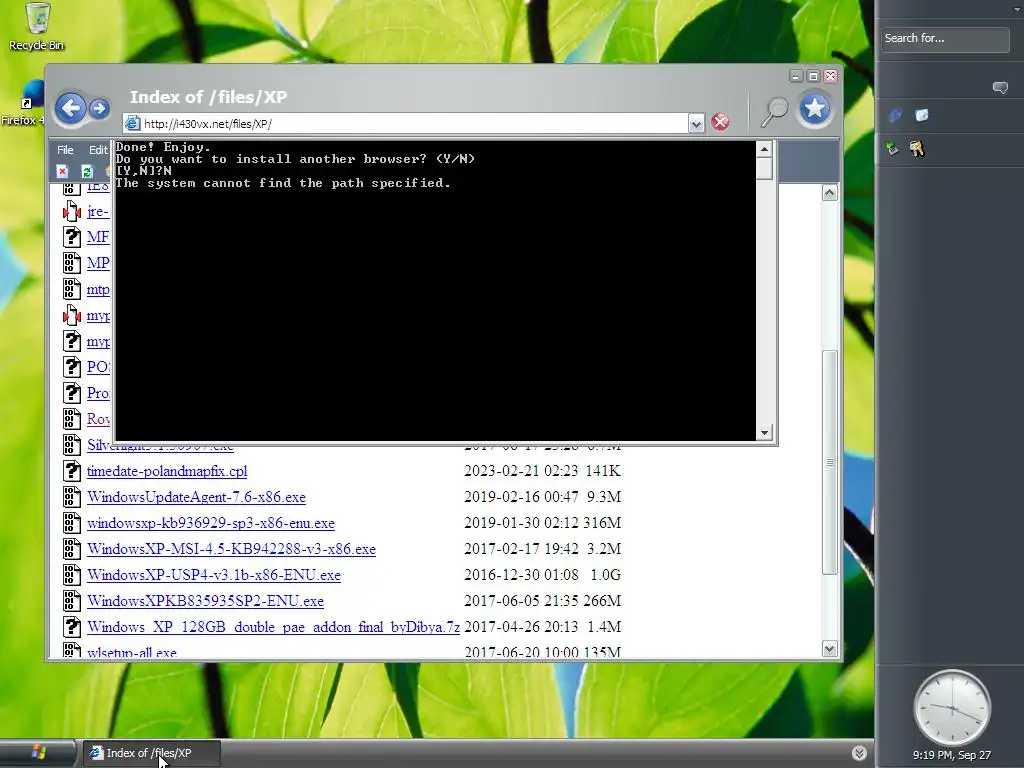Open windowsxp-kb936929-sp3-x86-enu.exe link
This screenshot has width=1024, height=768.
click(210, 523)
